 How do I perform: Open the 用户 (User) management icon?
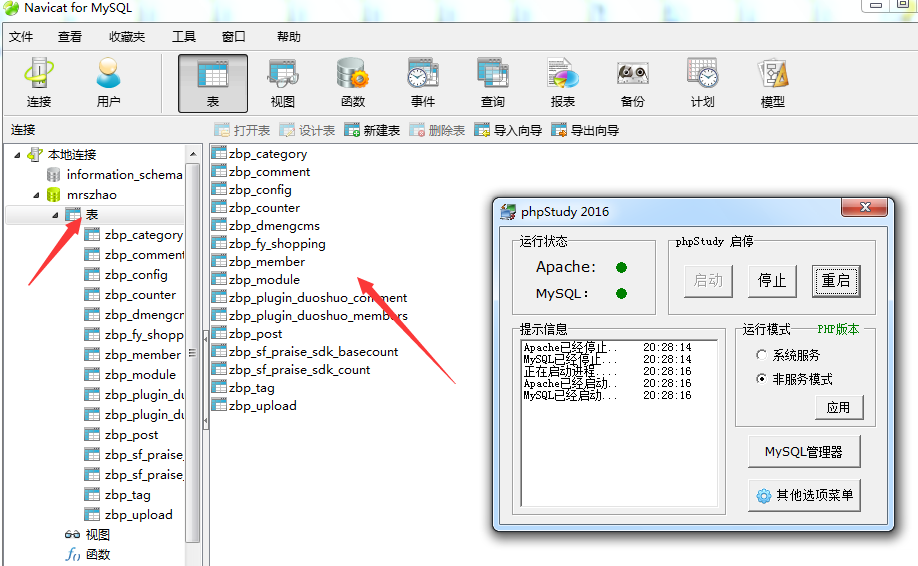tap(108, 82)
